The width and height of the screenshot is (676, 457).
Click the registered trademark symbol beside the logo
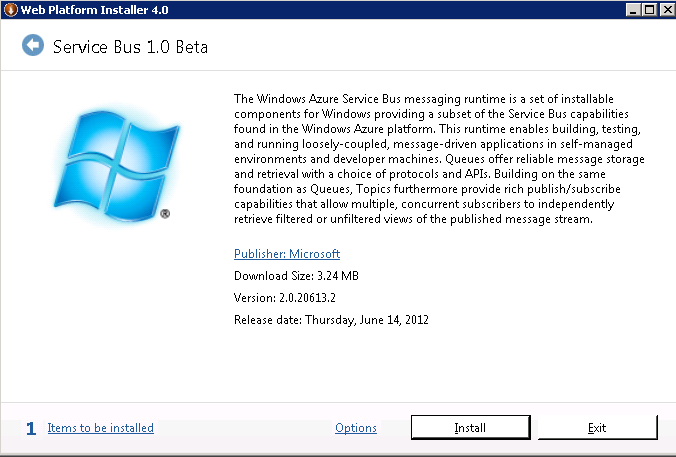click(x=165, y=213)
